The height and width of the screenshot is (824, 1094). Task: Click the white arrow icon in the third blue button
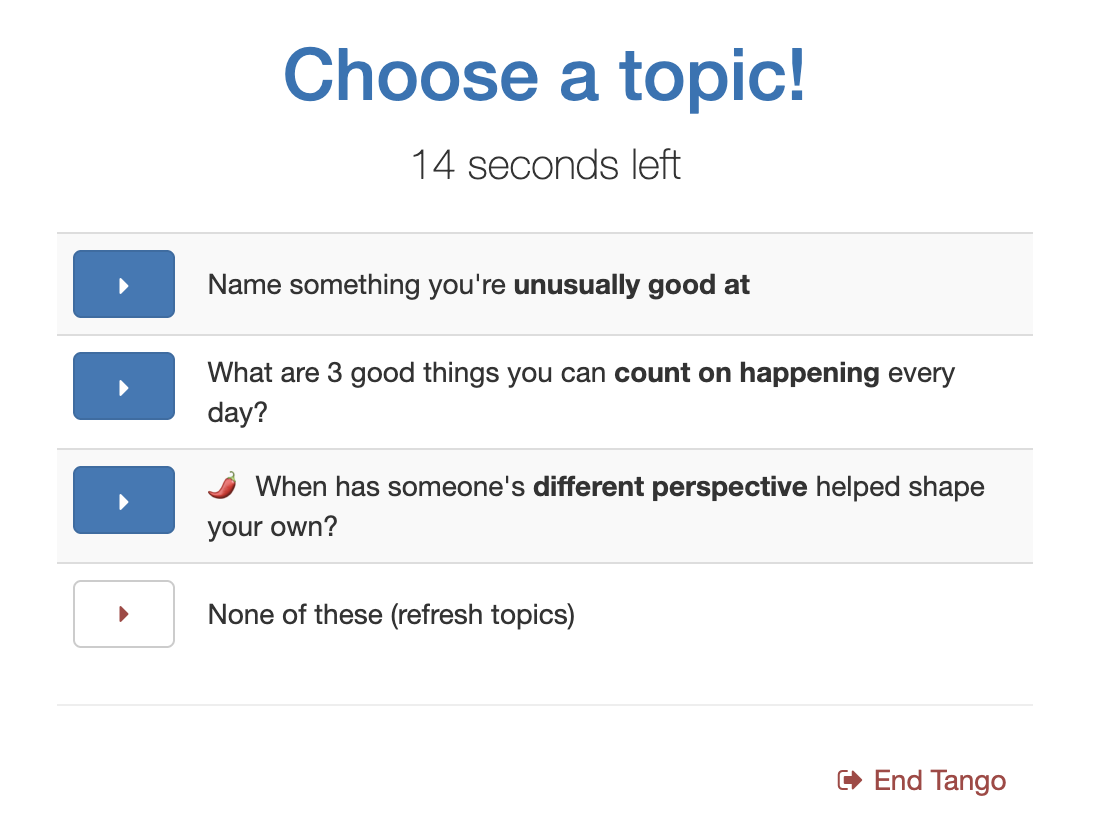click(x=123, y=502)
